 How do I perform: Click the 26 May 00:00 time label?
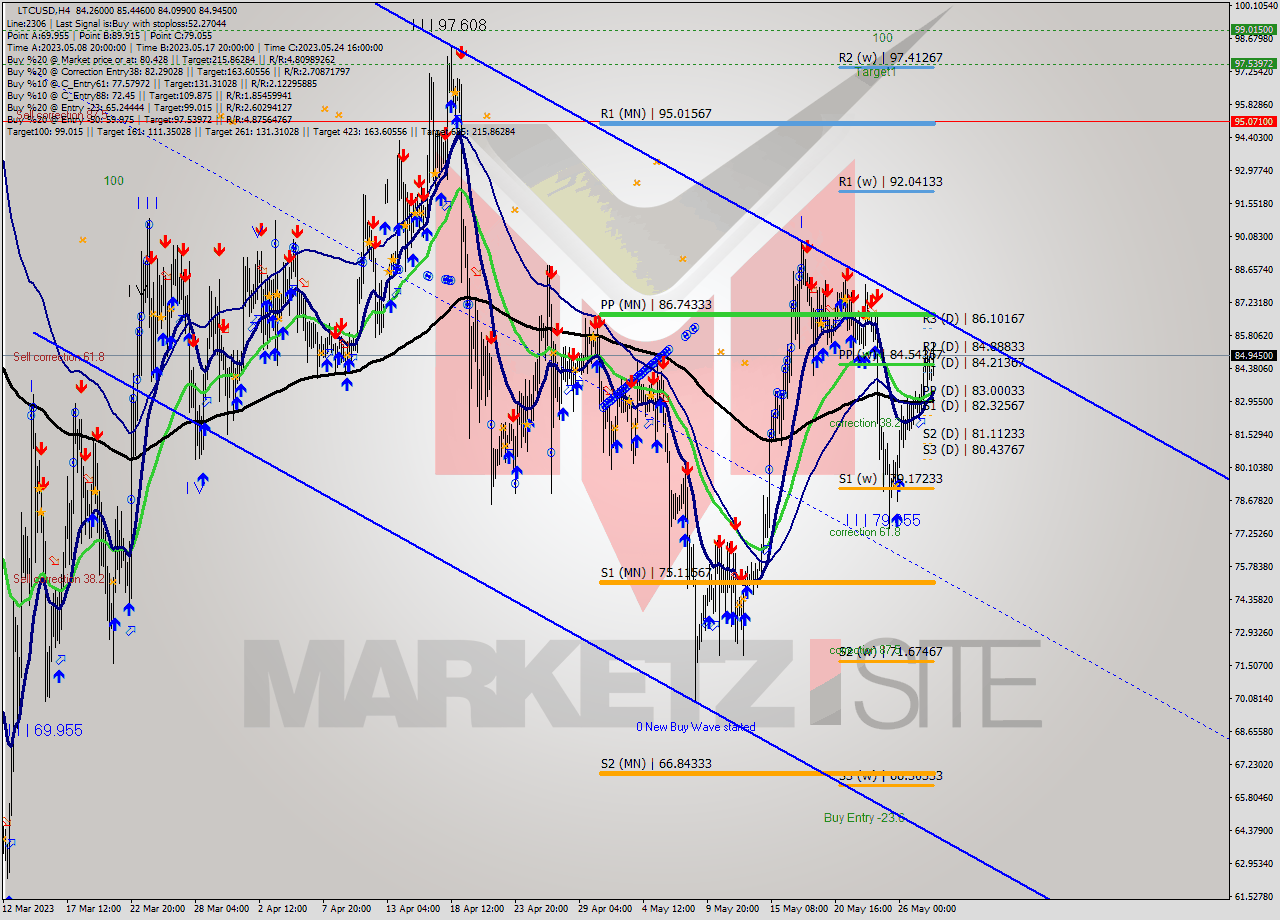926,909
